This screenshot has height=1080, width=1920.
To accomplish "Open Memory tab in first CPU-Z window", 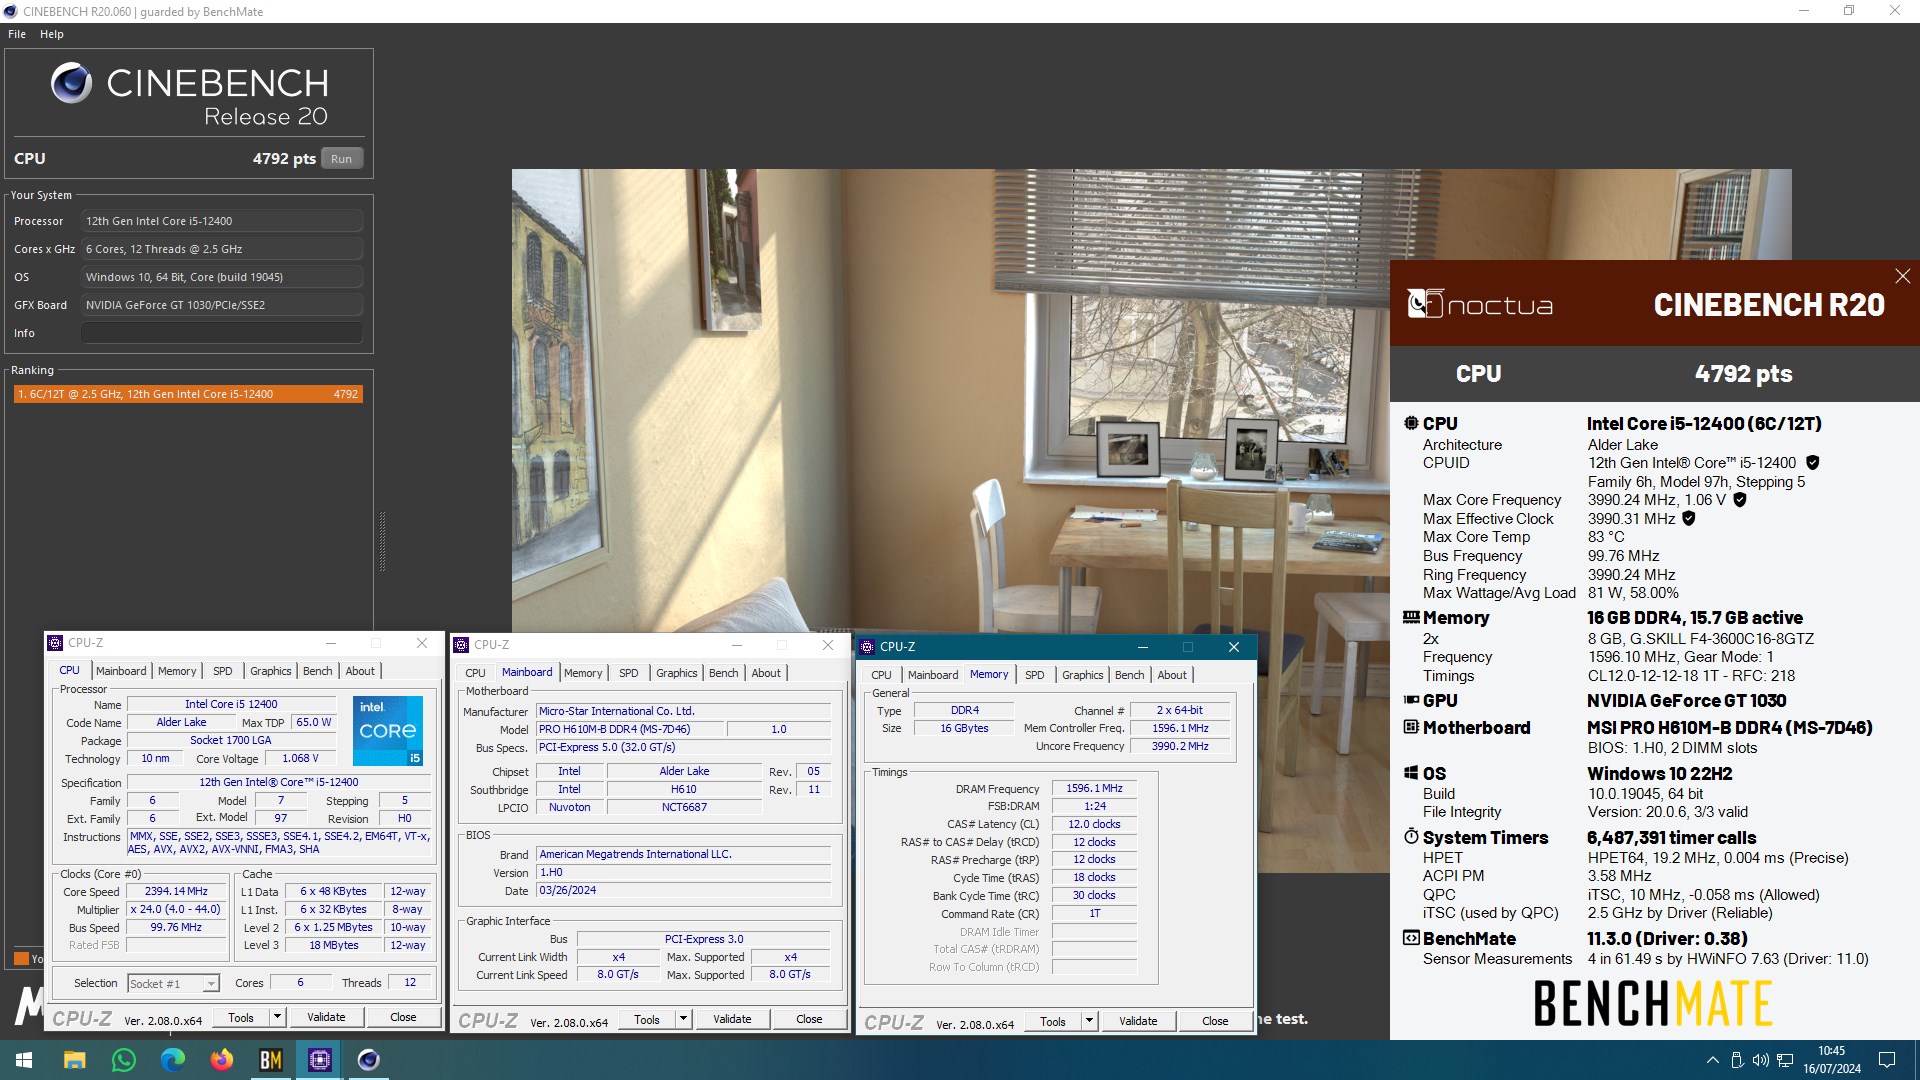I will tap(177, 671).
